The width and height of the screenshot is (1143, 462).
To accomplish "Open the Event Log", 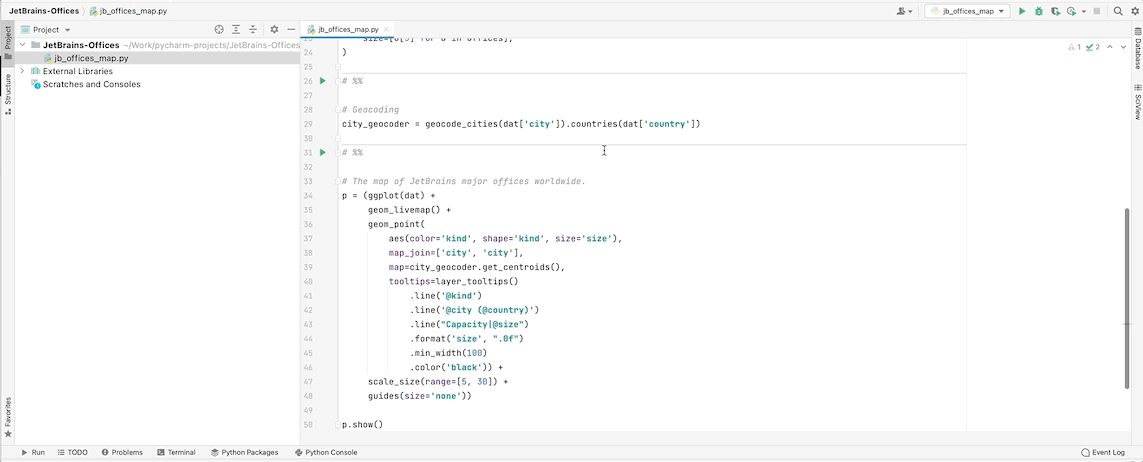I will [1103, 453].
